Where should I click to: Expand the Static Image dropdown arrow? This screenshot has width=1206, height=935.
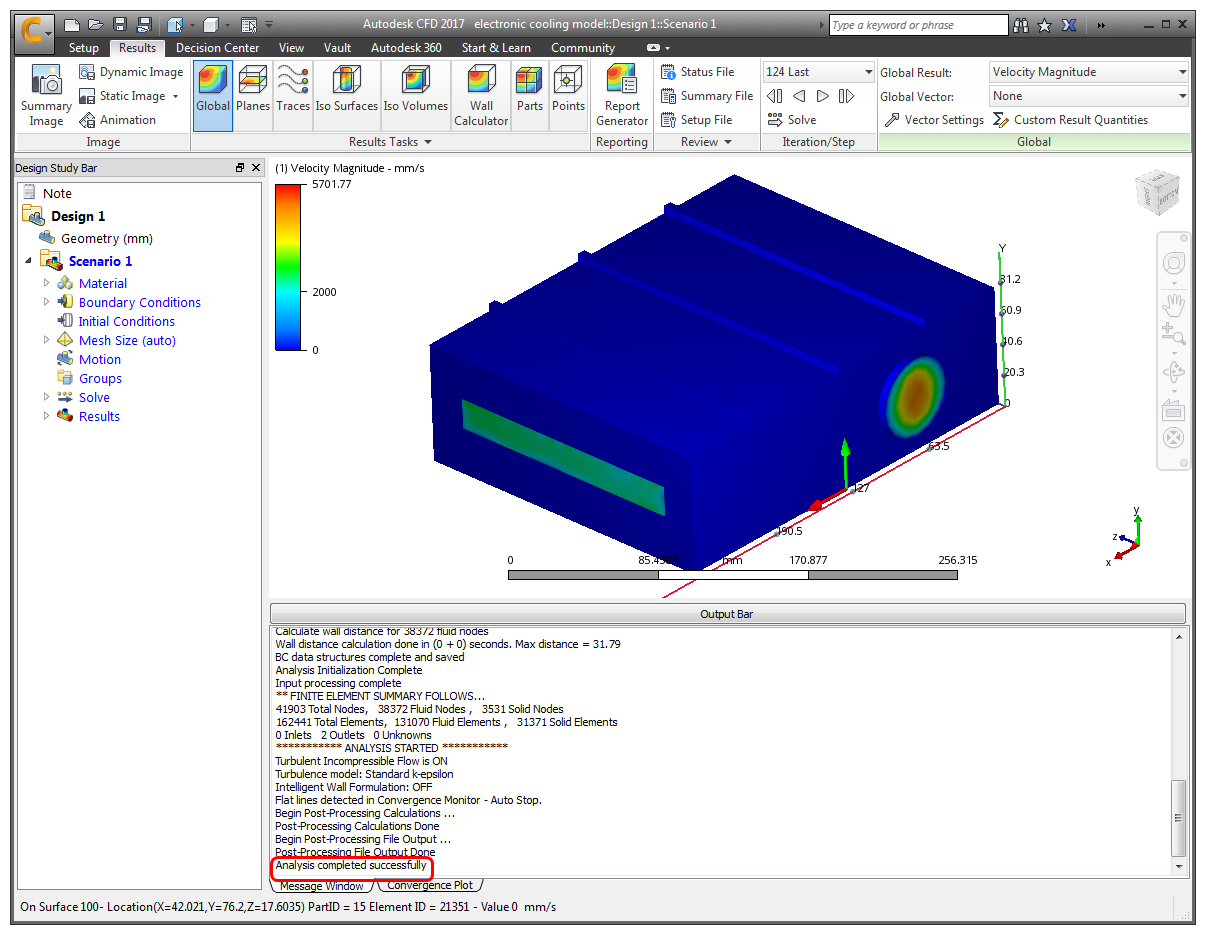point(175,96)
